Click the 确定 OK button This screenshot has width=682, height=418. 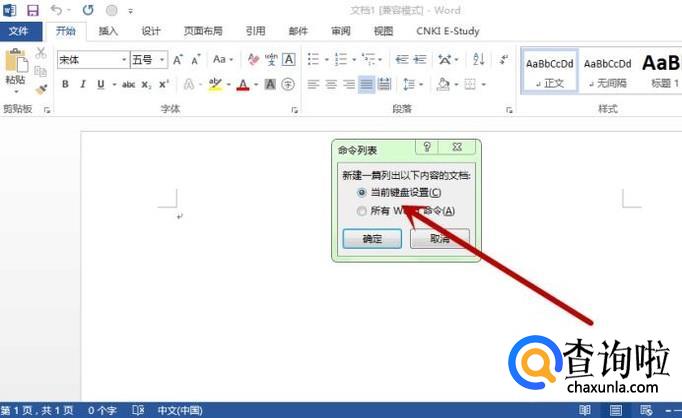click(372, 239)
